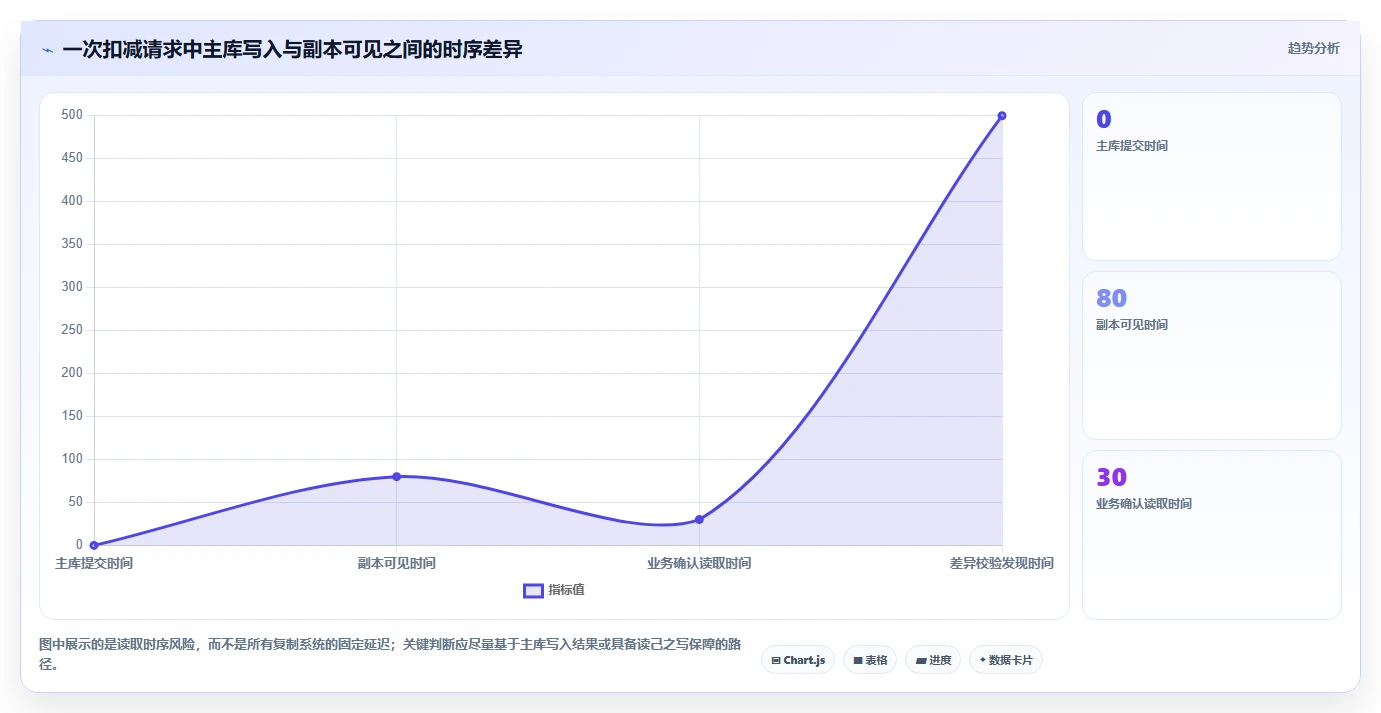Click the 趋势分析 label in the header

click(x=1313, y=48)
